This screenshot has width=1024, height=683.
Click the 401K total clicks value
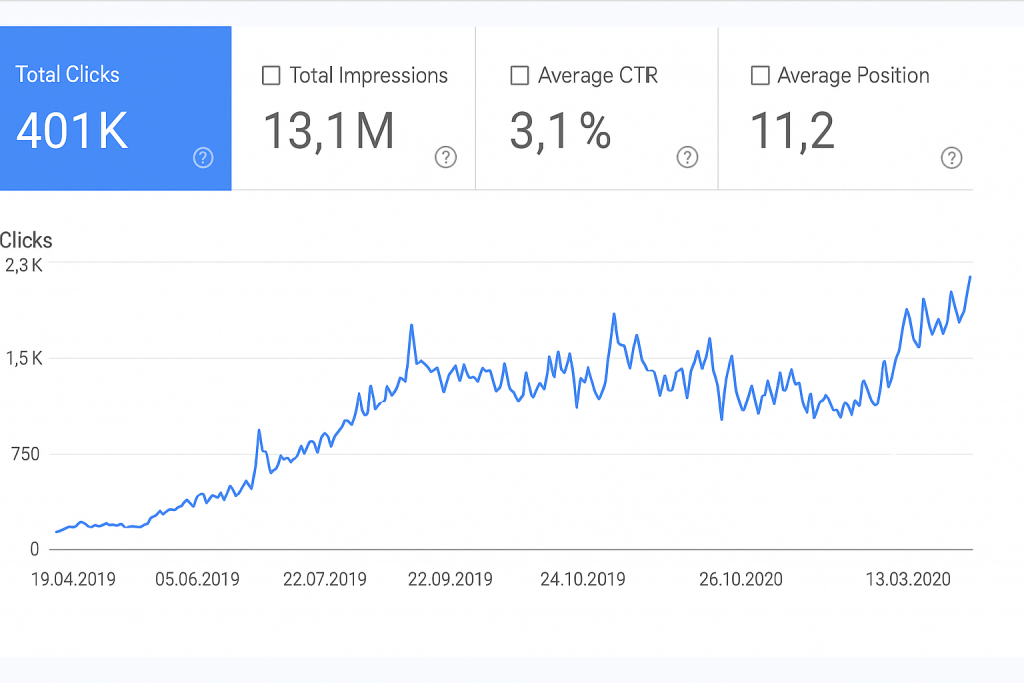pyautogui.click(x=72, y=131)
